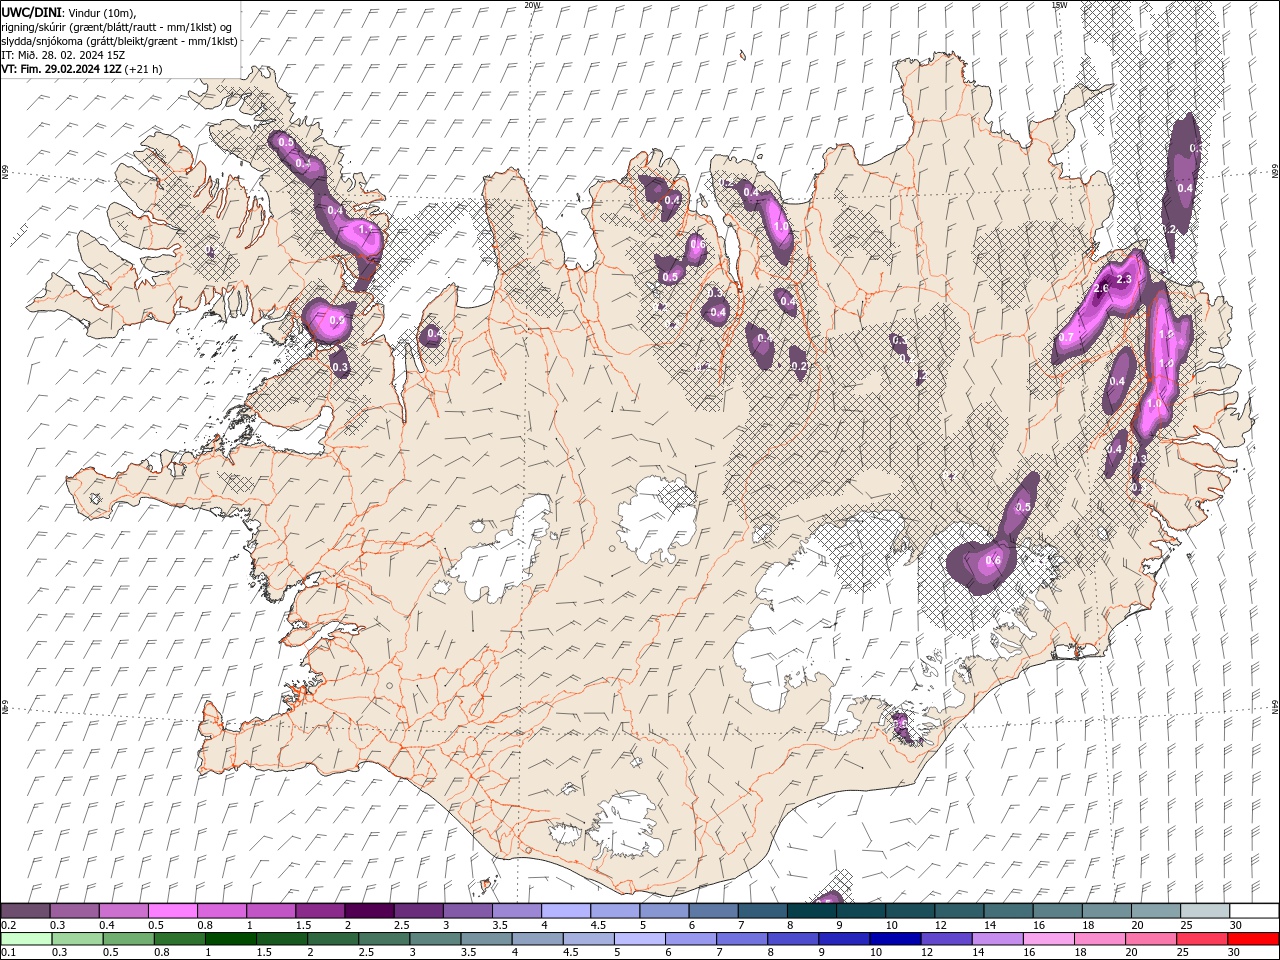Select white 30 swatch in top legend row
The image size is (1280, 960).
tap(1254, 911)
